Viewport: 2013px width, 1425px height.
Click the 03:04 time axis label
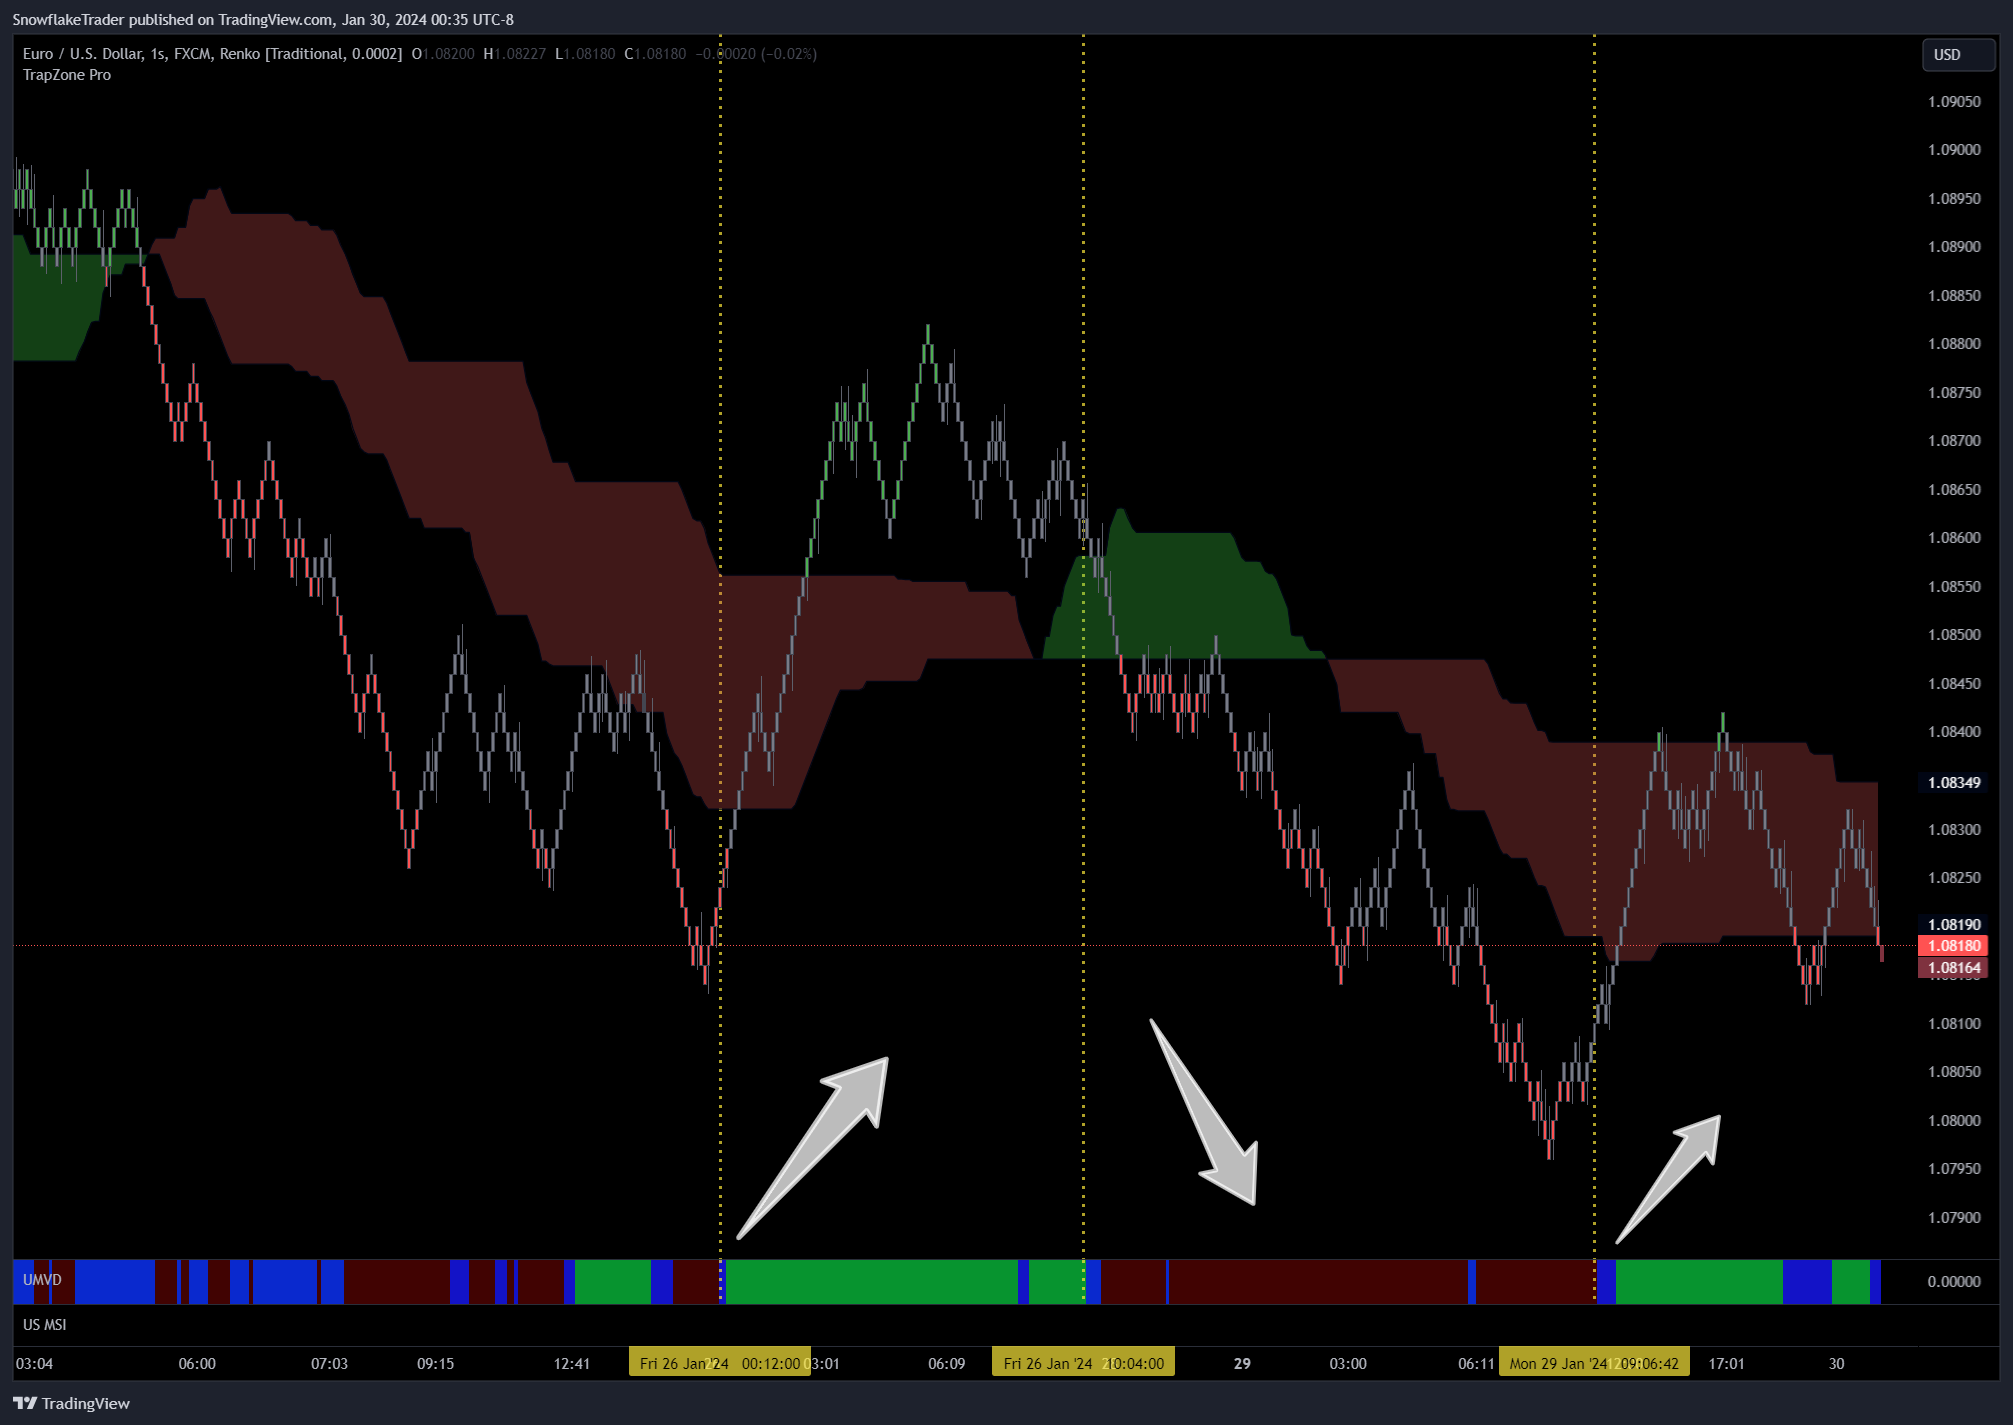tap(35, 1364)
